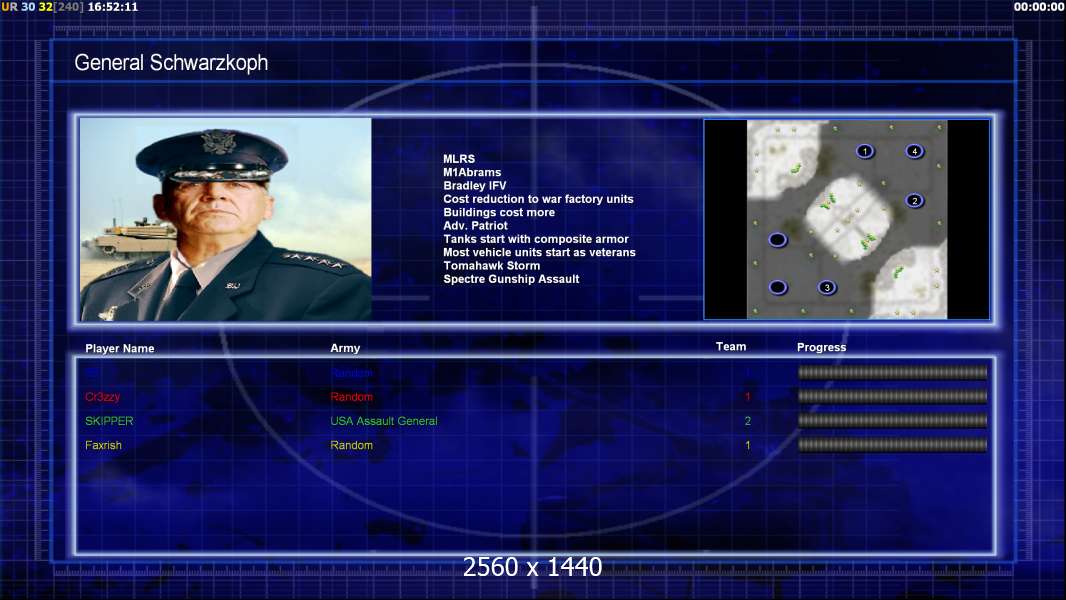The height and width of the screenshot is (600, 1066).
Task: Select start position marker 3 on the map
Action: 827,287
